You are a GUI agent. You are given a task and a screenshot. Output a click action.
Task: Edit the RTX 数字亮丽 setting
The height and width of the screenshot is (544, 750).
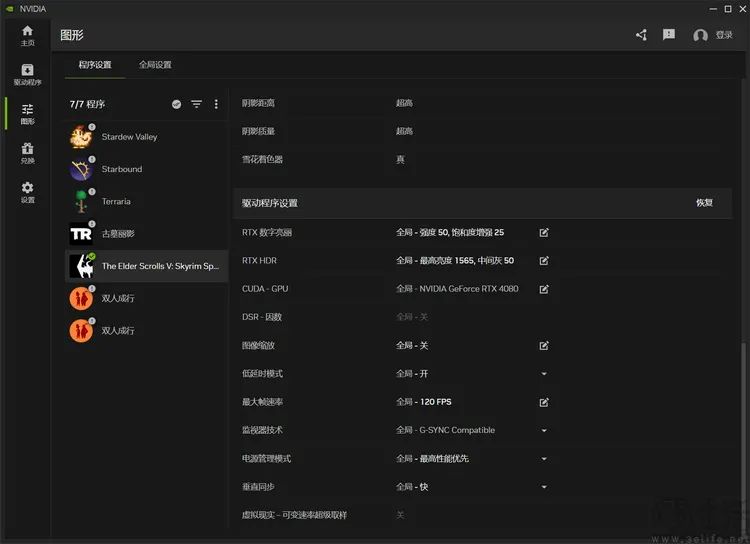(x=544, y=233)
